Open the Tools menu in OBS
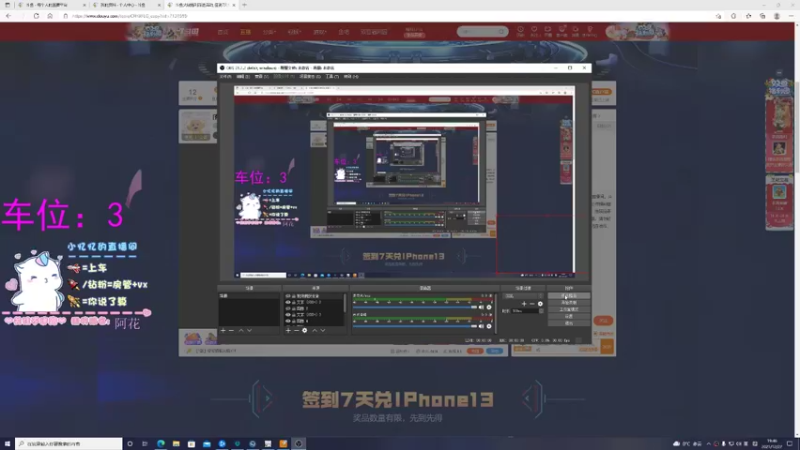This screenshot has height=450, width=800. point(333,77)
